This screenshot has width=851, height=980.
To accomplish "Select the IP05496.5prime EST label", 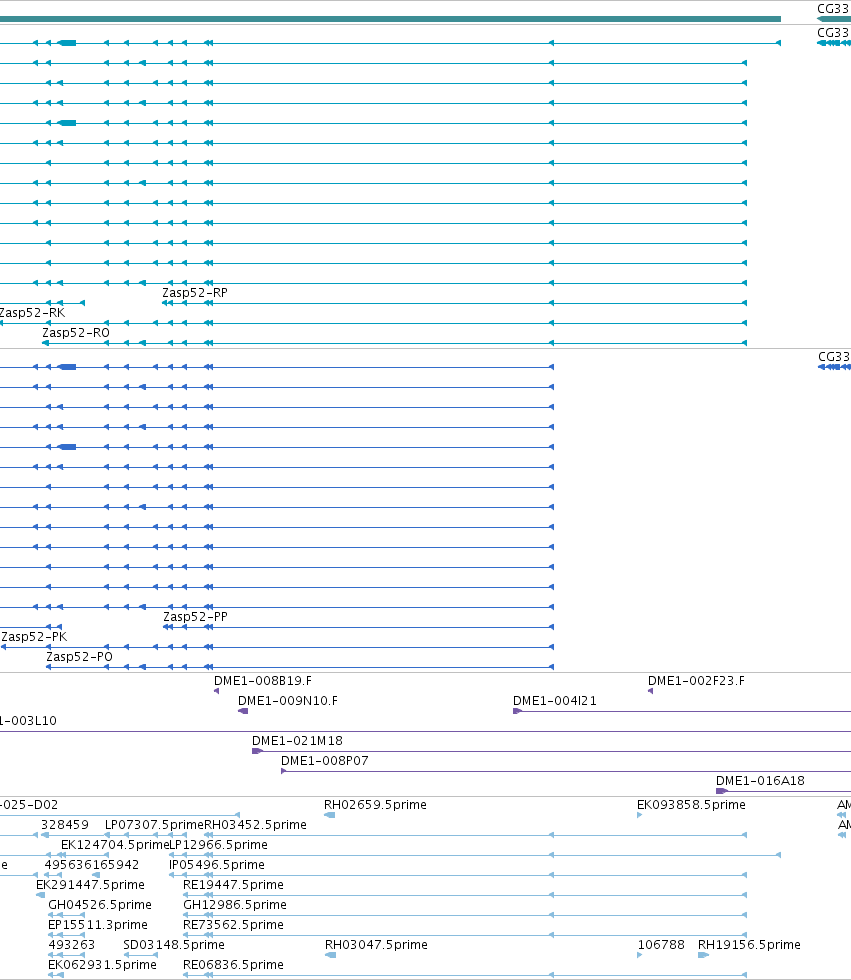I will (x=217, y=864).
